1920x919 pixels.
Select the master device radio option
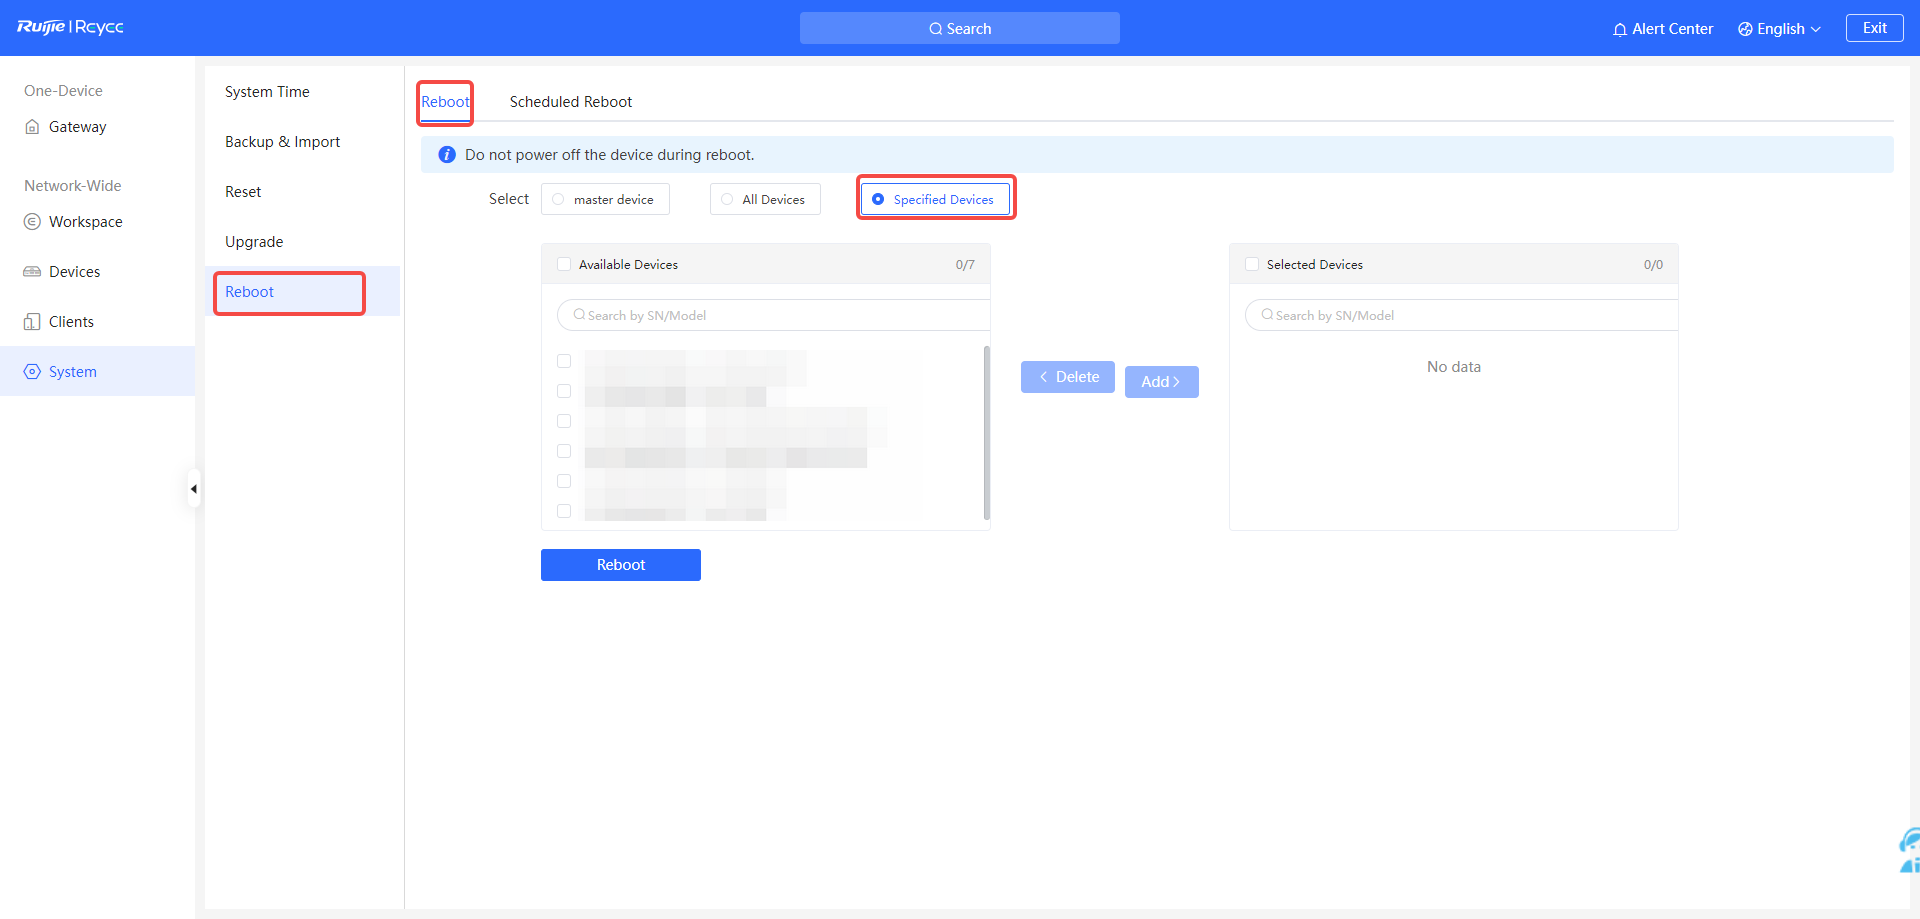coord(558,199)
